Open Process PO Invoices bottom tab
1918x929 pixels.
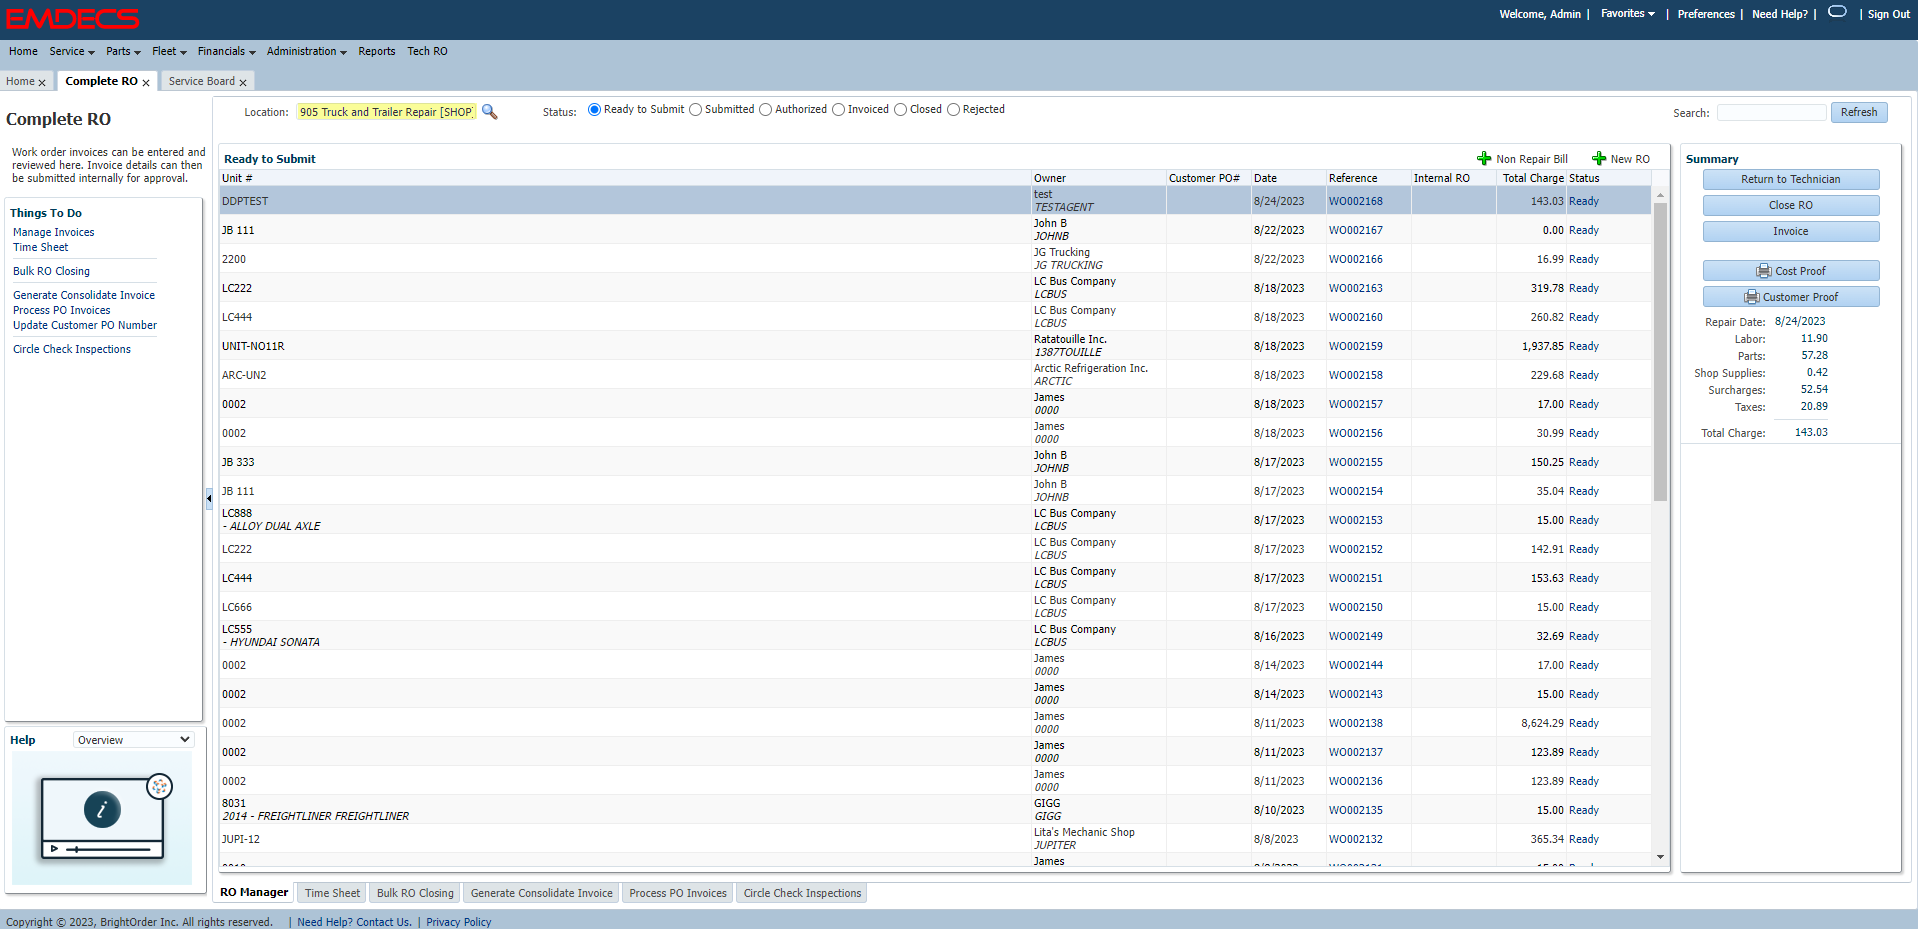678,893
